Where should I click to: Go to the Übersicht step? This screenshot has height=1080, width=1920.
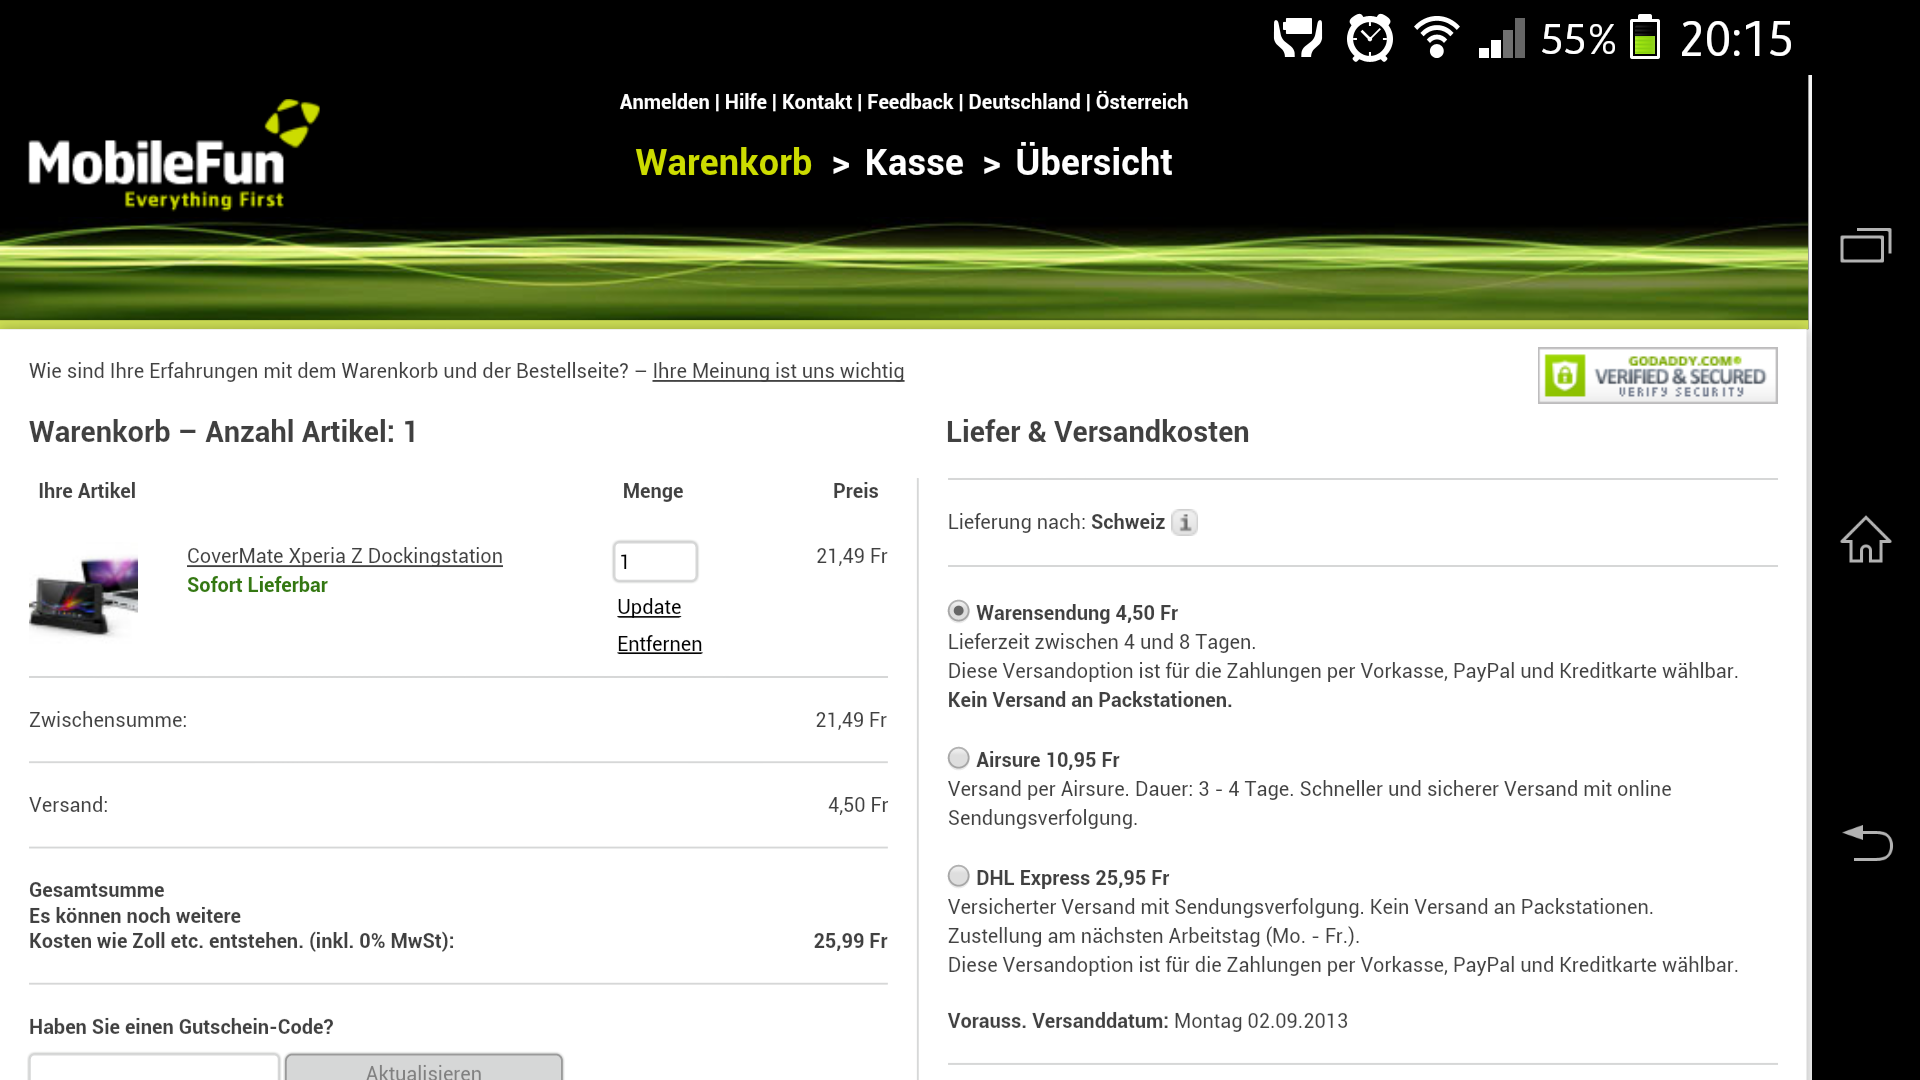coord(1093,162)
